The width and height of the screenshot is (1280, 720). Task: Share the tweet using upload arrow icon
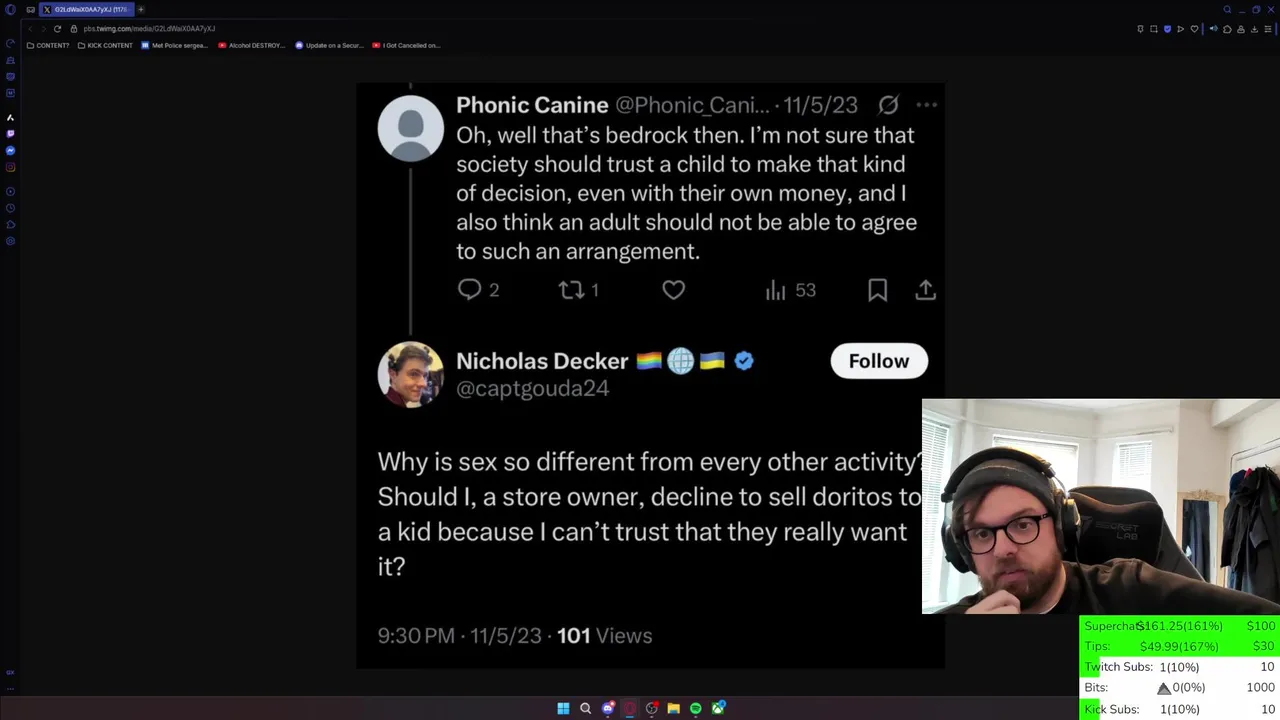(925, 290)
